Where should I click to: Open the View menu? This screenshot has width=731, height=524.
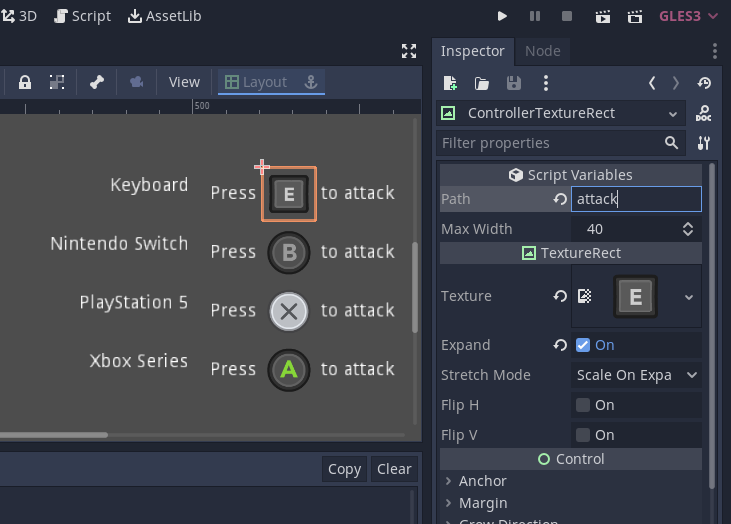(184, 82)
